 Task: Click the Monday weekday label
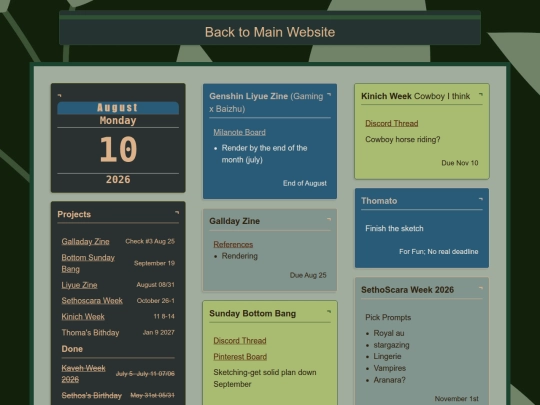click(x=118, y=121)
